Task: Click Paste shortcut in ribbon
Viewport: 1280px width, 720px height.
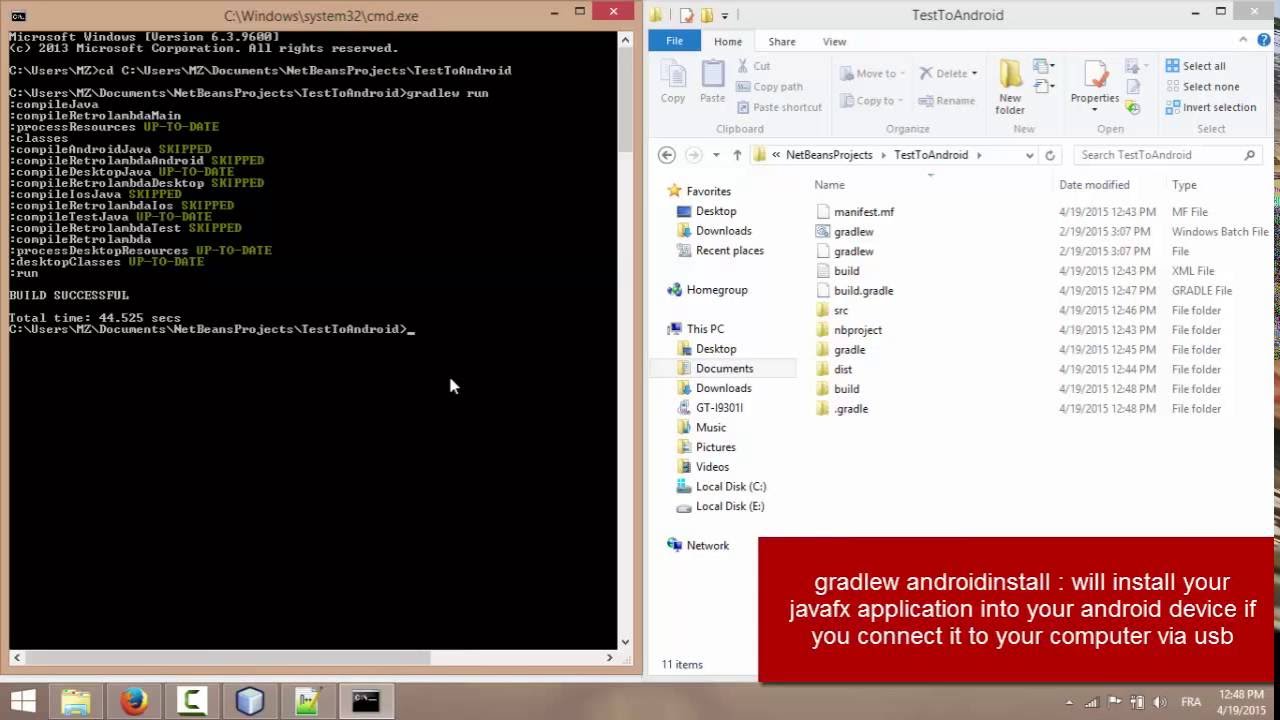Action: click(x=778, y=107)
